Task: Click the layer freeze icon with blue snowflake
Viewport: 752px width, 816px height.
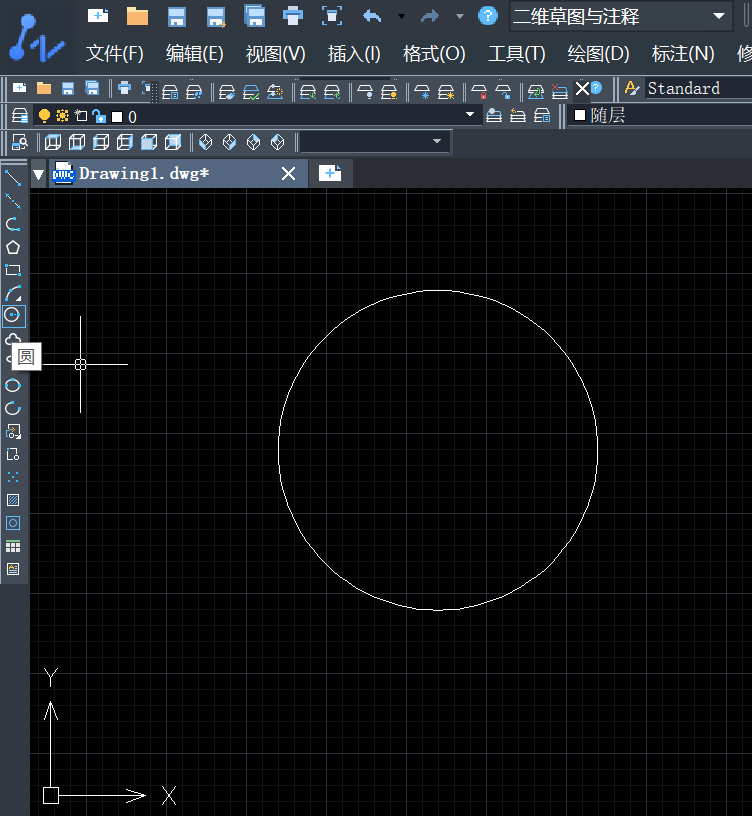Action: tap(422, 92)
